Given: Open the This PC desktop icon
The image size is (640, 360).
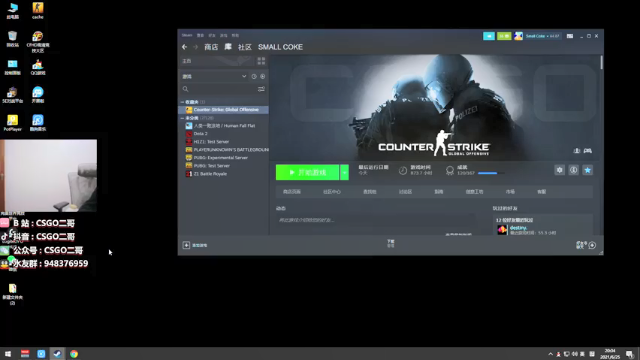Looking at the screenshot, I should (x=13, y=11).
